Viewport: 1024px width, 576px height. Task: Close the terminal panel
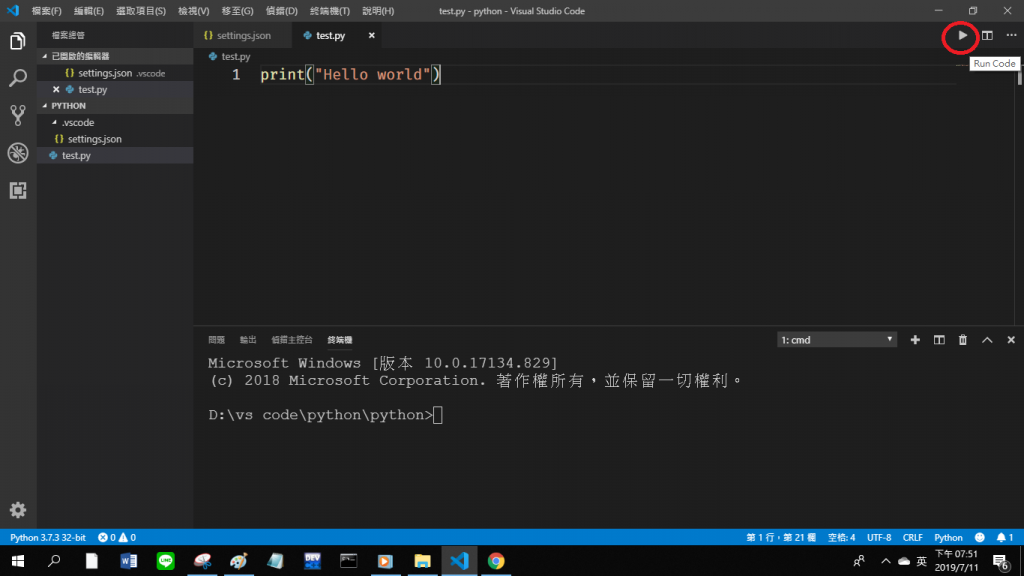click(1011, 340)
